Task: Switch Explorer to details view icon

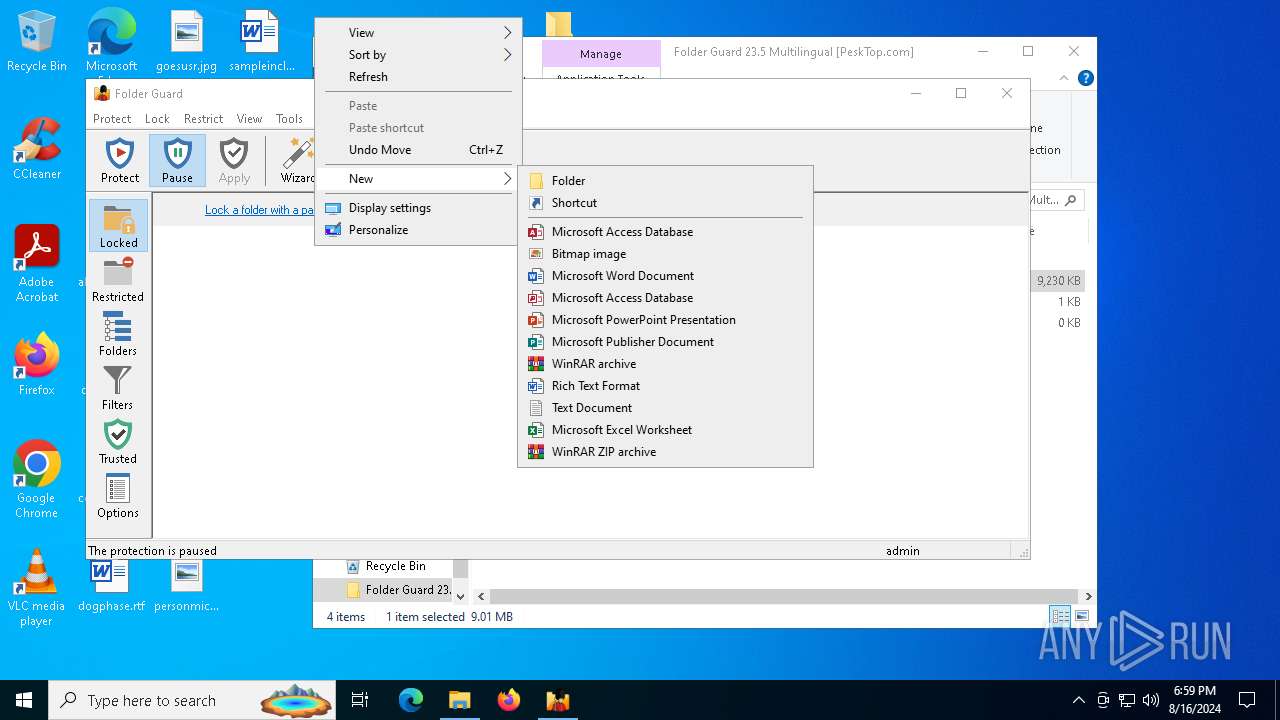Action: pyautogui.click(x=1060, y=616)
